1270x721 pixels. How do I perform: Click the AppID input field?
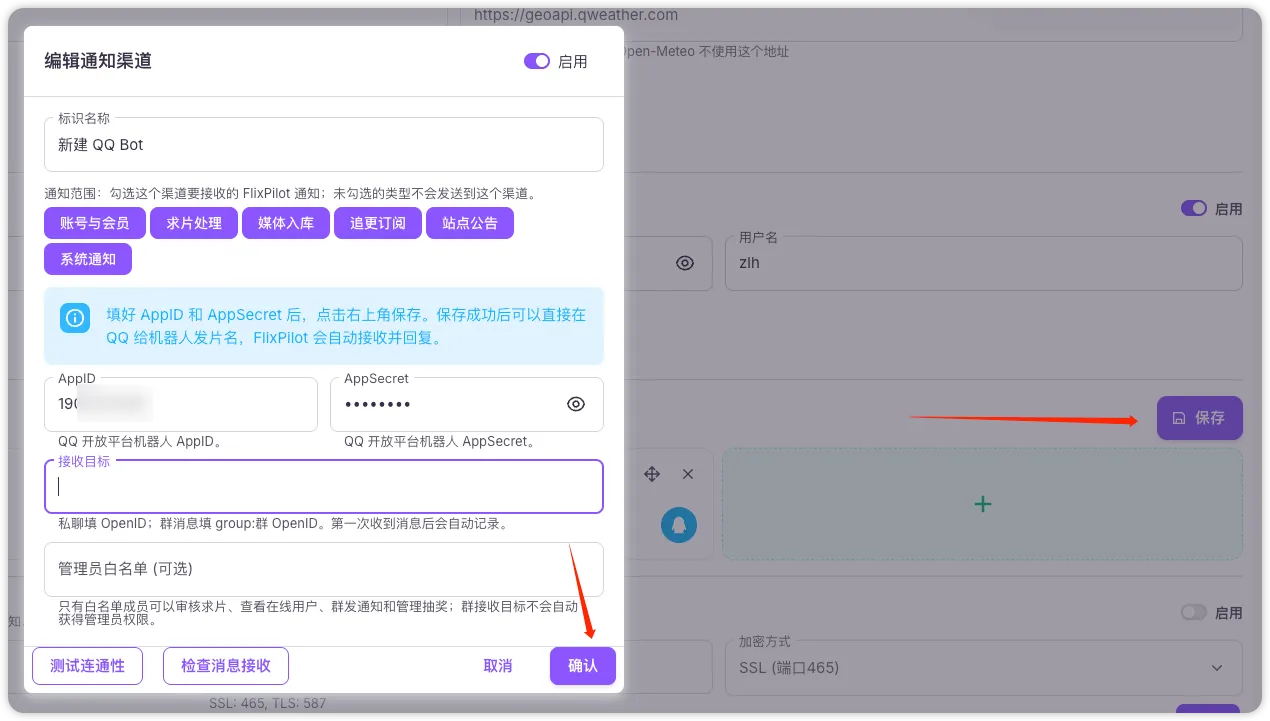181,404
